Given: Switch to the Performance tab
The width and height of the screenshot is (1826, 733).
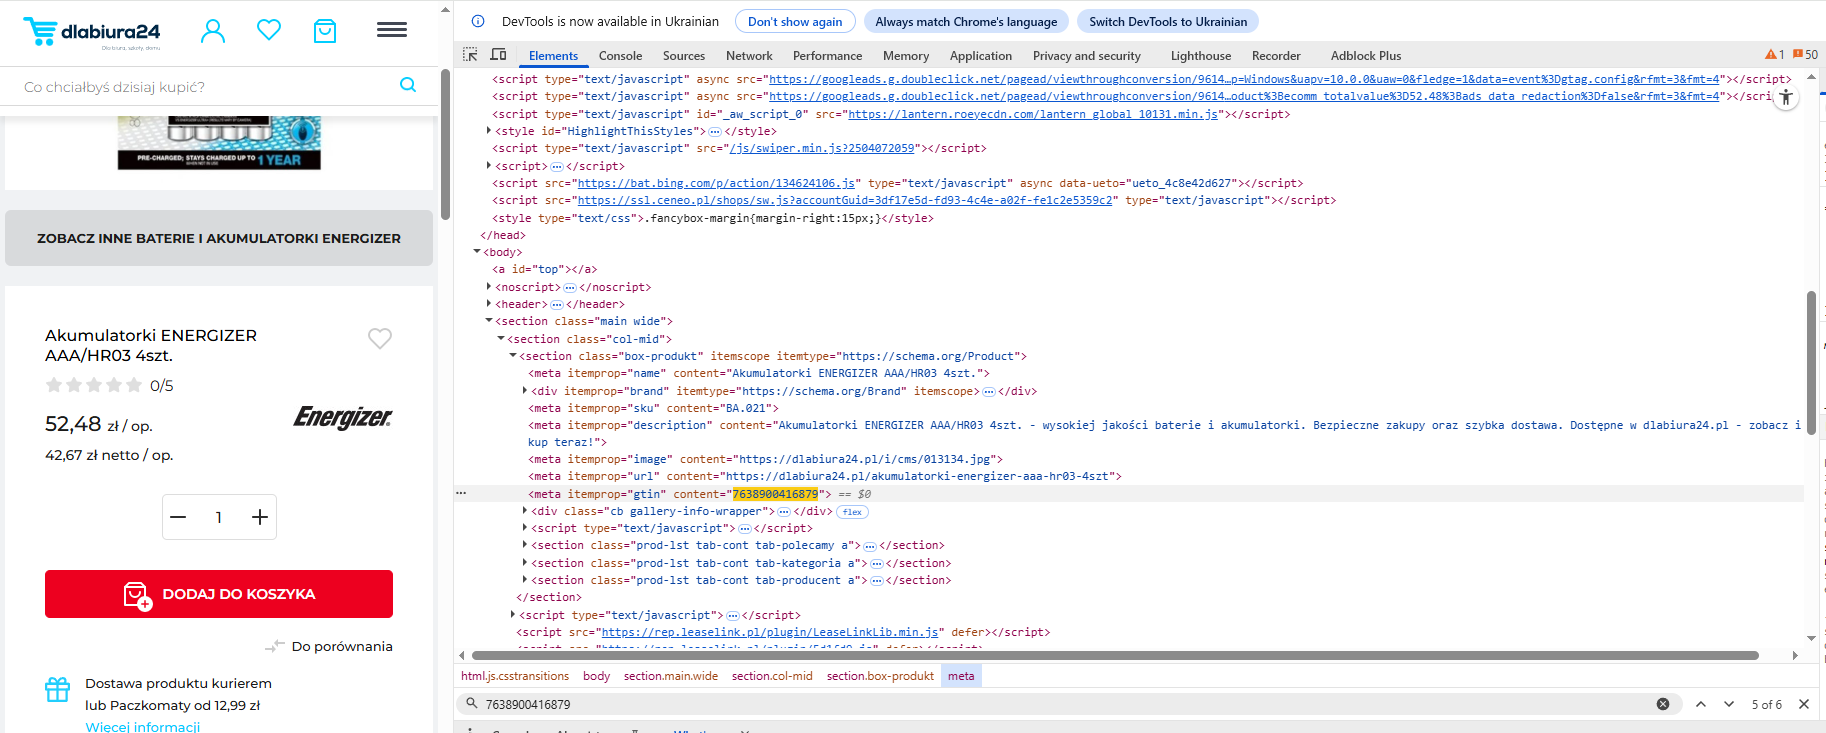Looking at the screenshot, I should tap(827, 56).
